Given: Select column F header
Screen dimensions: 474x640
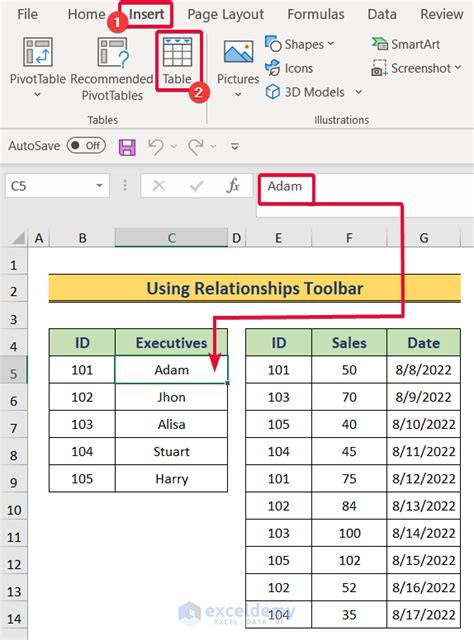Looking at the screenshot, I should [x=349, y=238].
